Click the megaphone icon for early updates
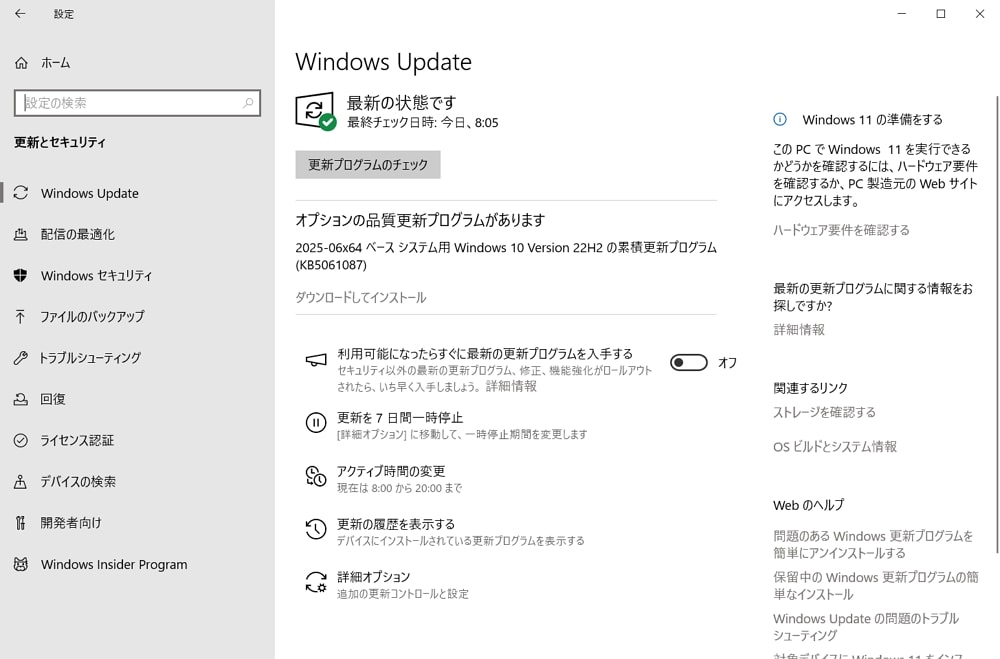This screenshot has width=1000, height=659. 316,360
